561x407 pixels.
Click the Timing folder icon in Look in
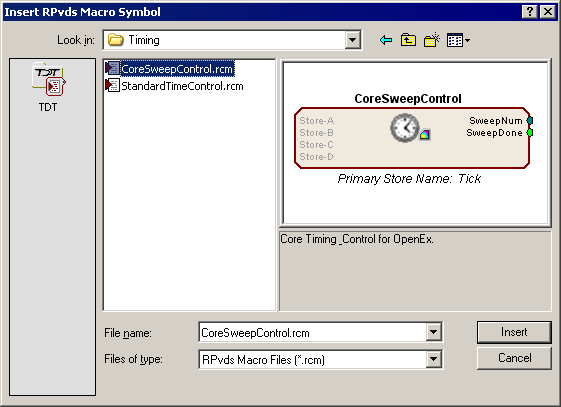(116, 39)
